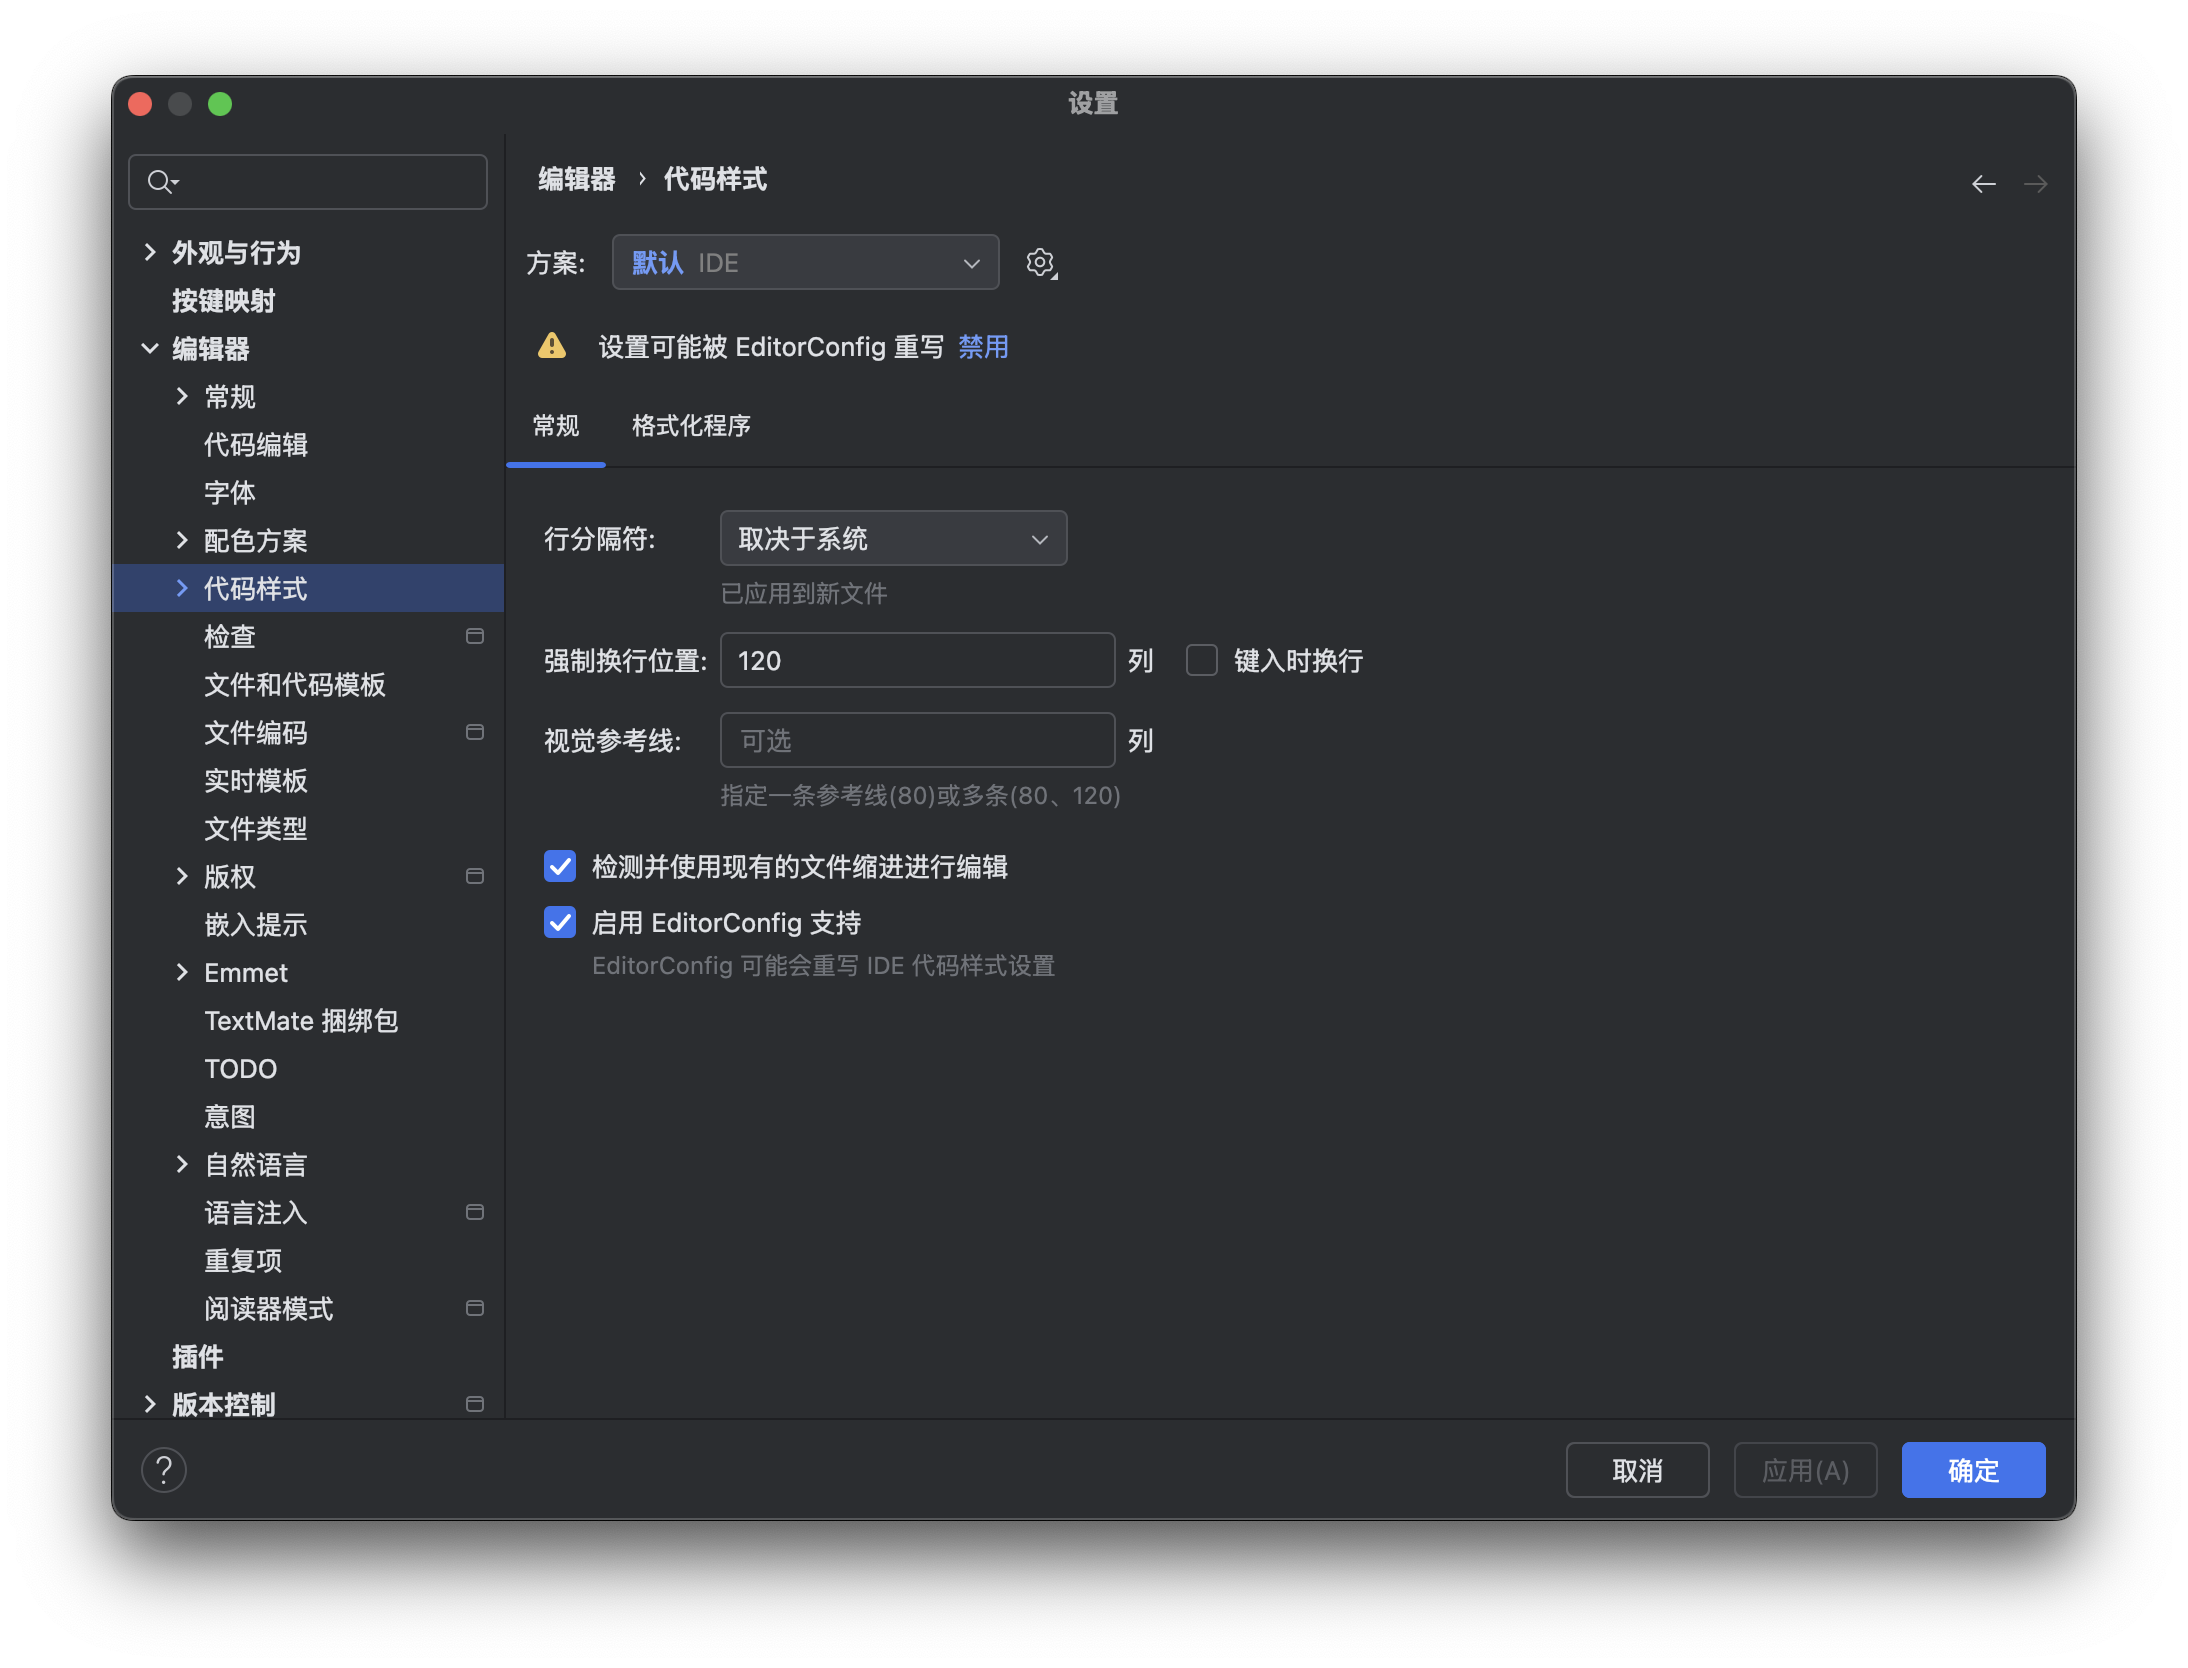
Task: Click project-level icon next to 检查
Action: (475, 636)
